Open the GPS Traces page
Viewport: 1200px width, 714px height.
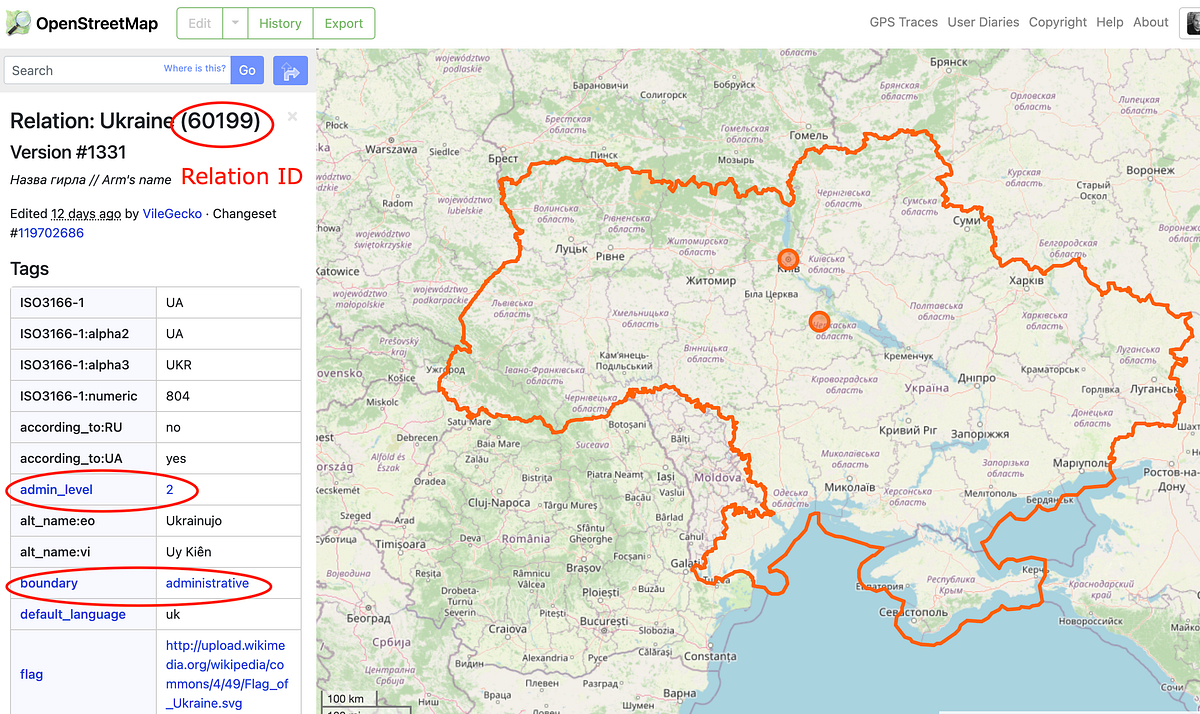pos(903,22)
